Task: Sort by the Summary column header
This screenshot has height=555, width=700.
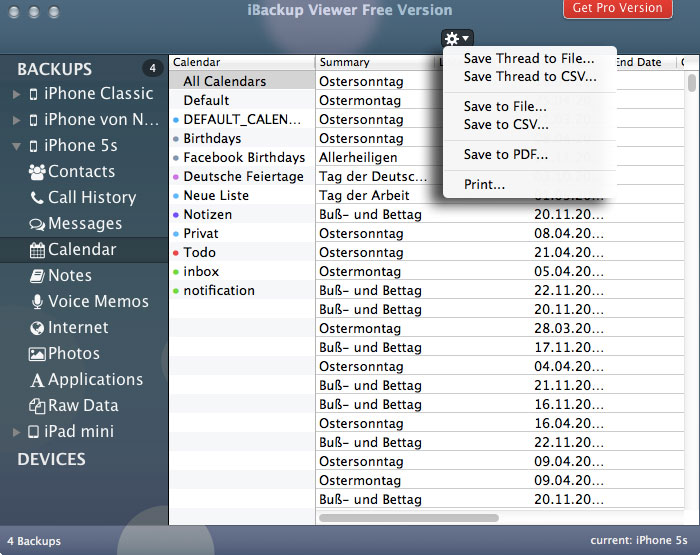Action: coord(375,63)
